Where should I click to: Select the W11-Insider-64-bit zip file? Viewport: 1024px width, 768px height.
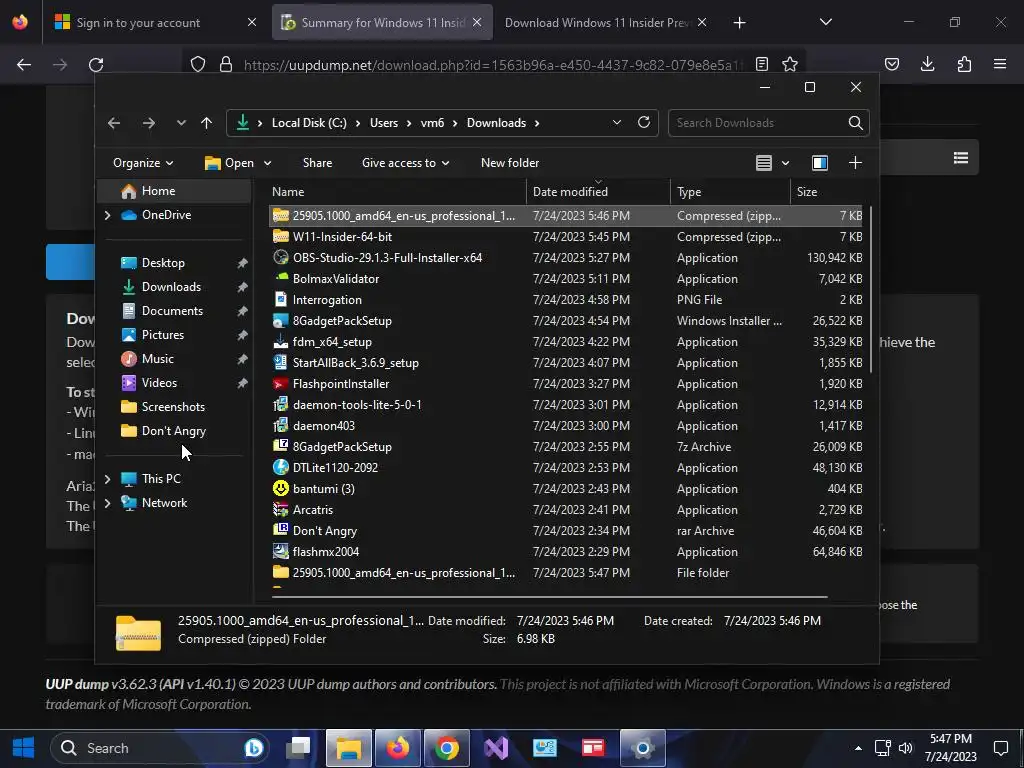point(567,236)
